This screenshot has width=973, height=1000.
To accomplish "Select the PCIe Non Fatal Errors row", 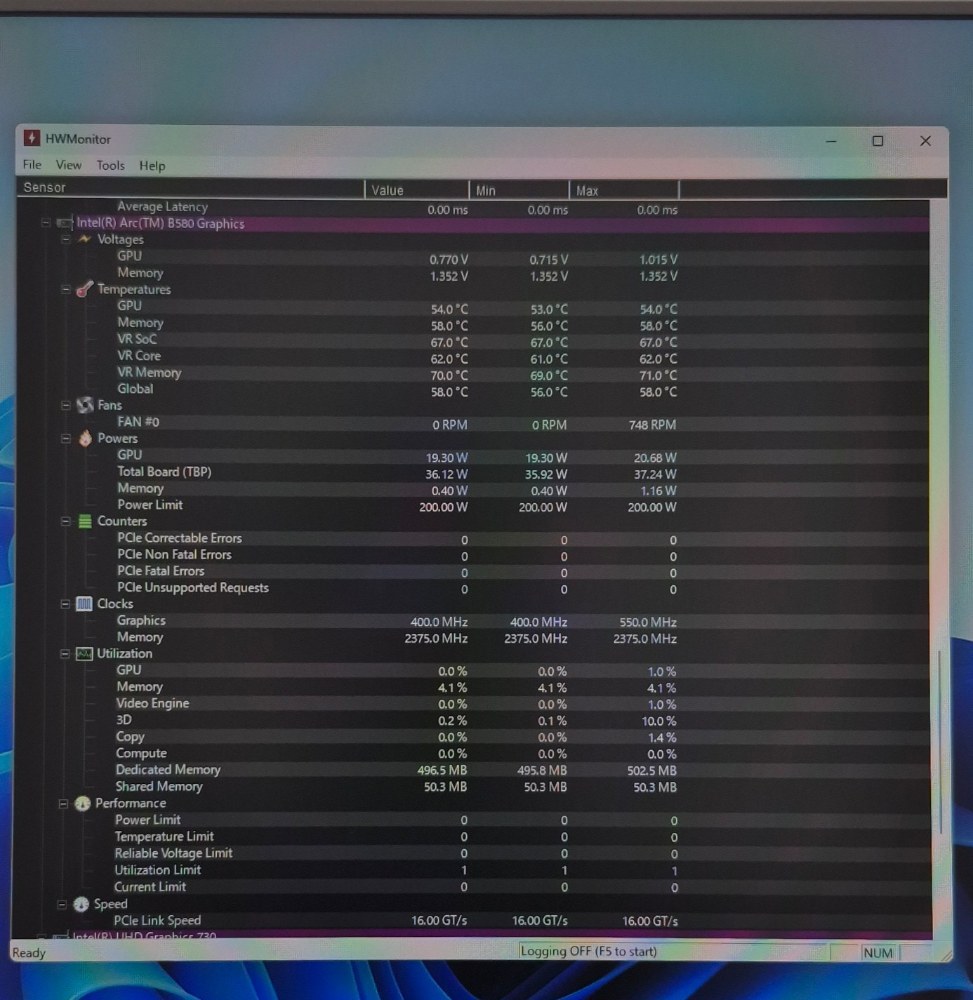I will [473, 555].
